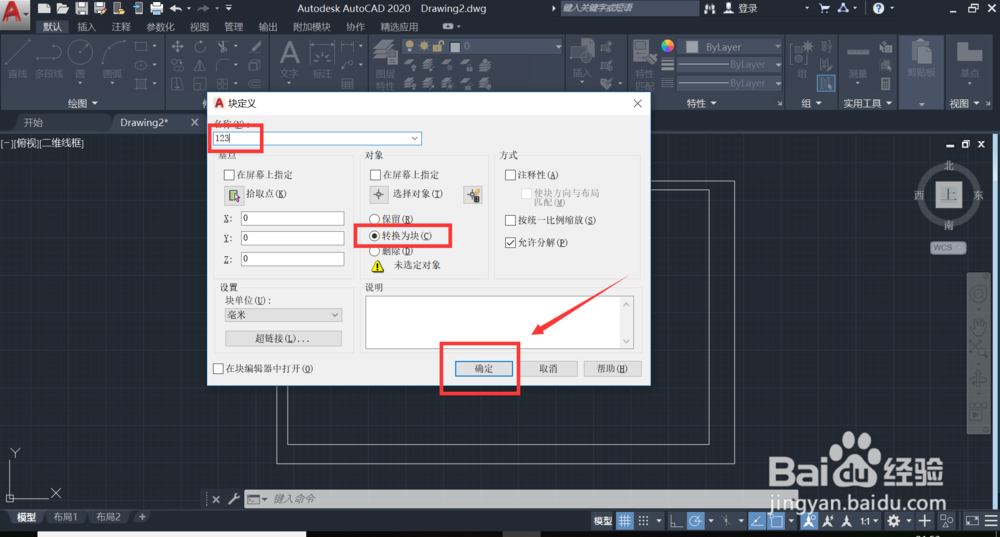Screen dimensions: 1000x537
Task: Switch to the Layout1 tab
Action: (x=65, y=517)
